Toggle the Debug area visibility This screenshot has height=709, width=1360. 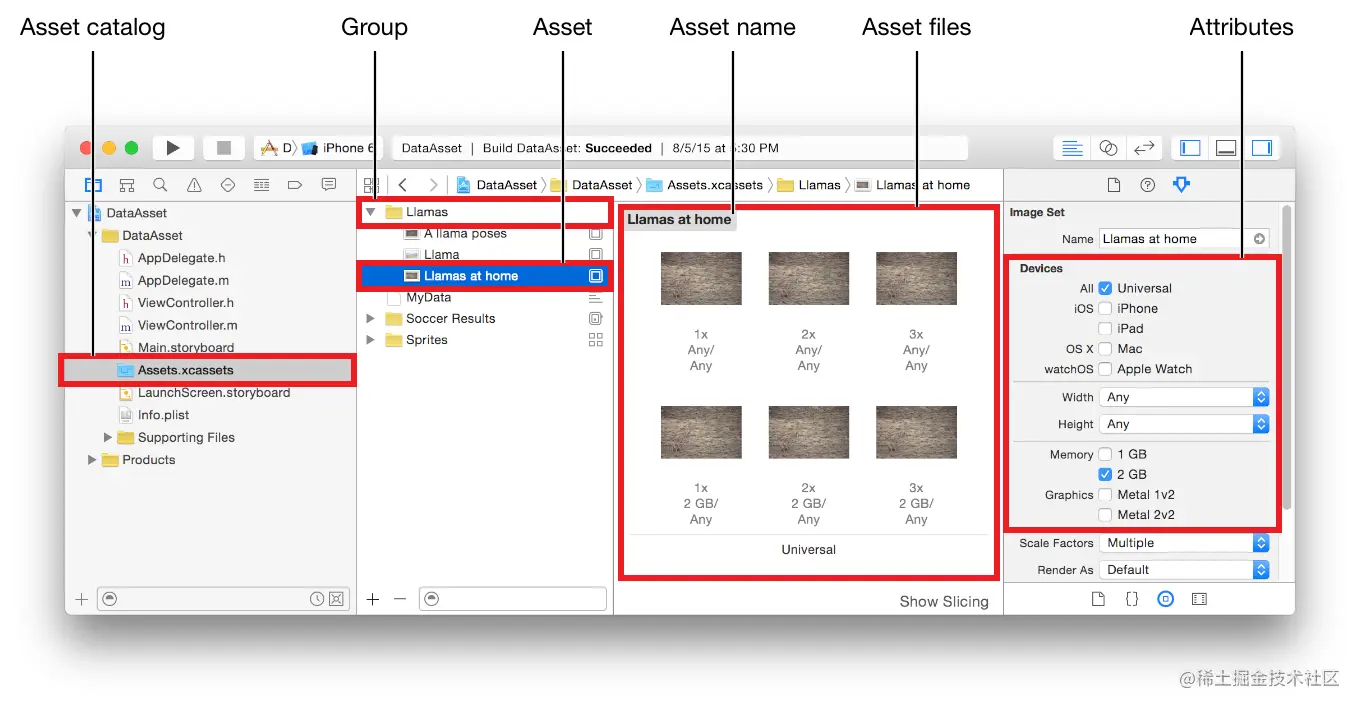pos(1226,148)
